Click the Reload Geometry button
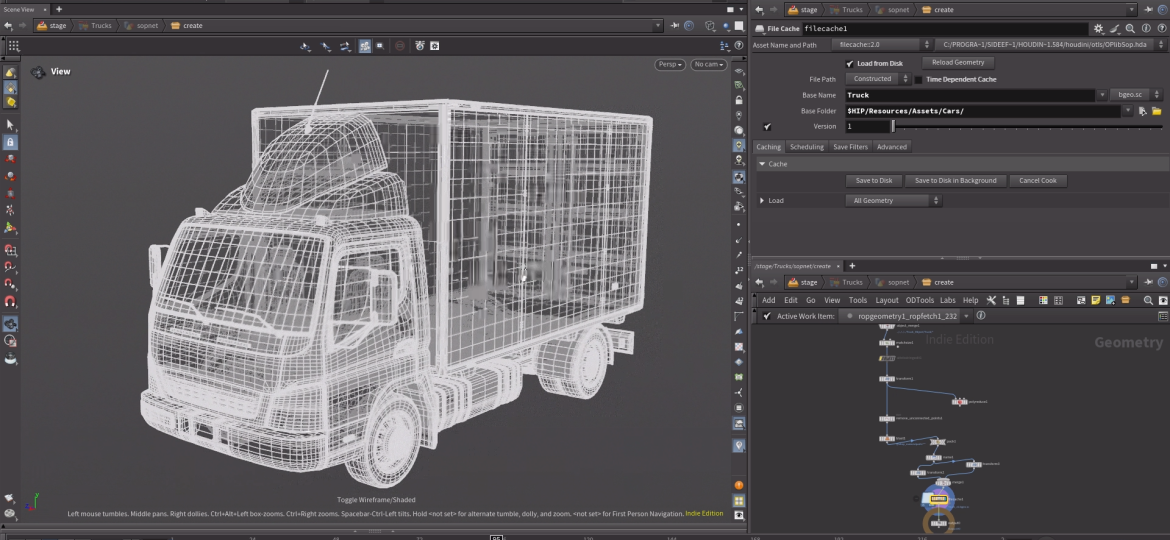 [x=958, y=63]
